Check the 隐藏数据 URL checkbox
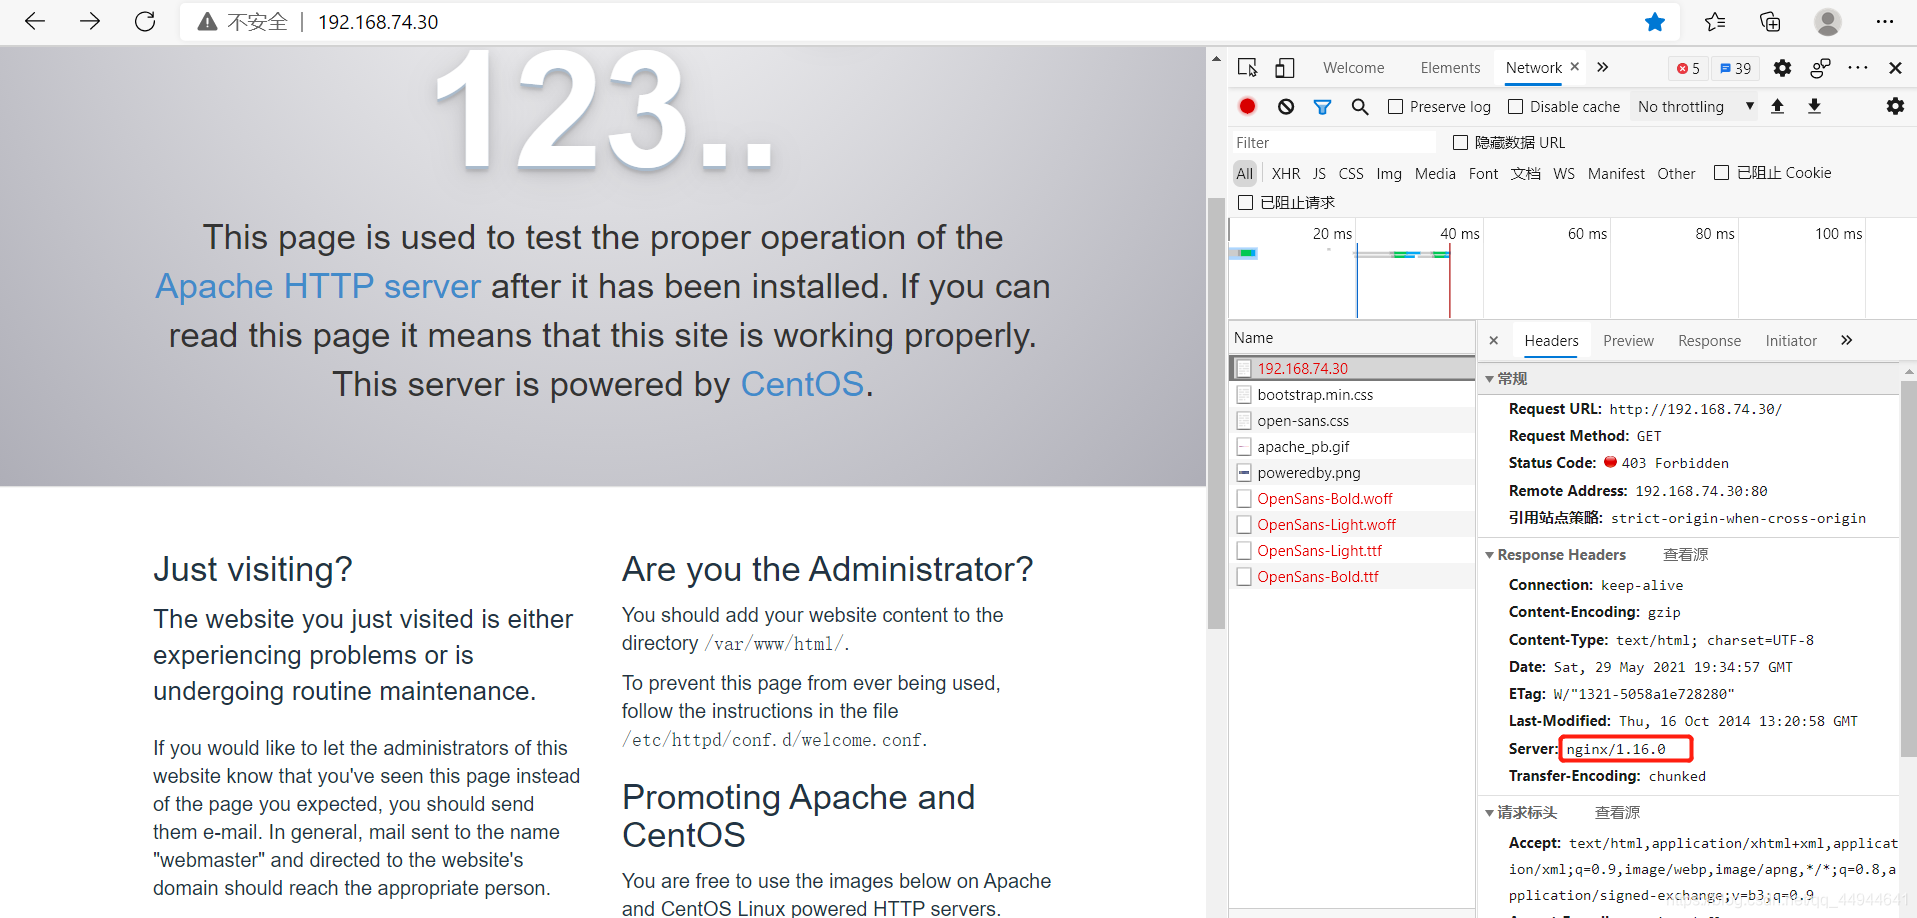The width and height of the screenshot is (1917, 918). (1460, 142)
